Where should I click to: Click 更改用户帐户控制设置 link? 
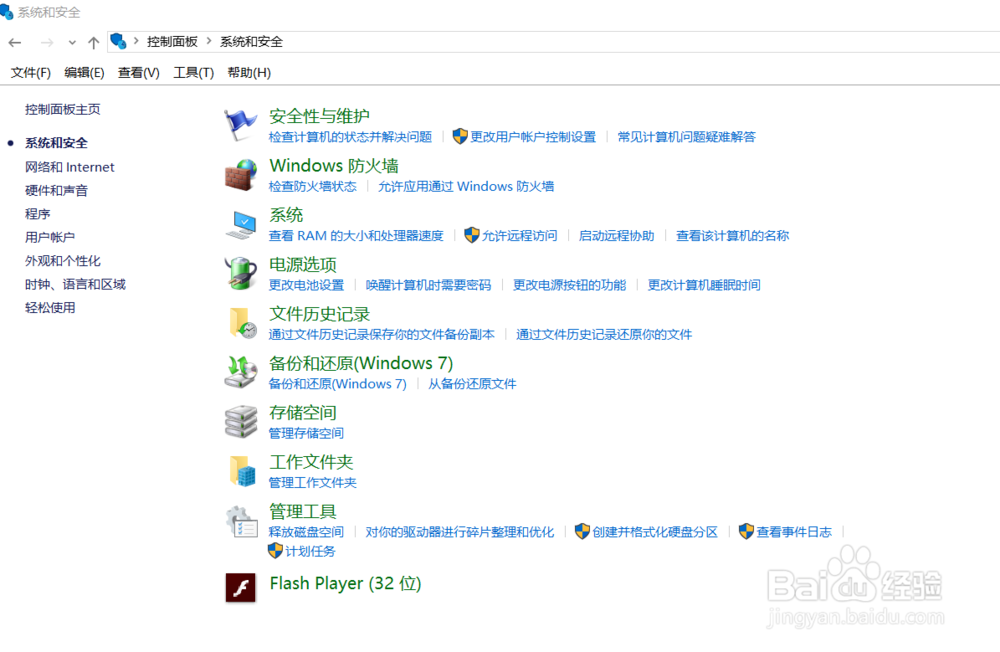click(533, 137)
